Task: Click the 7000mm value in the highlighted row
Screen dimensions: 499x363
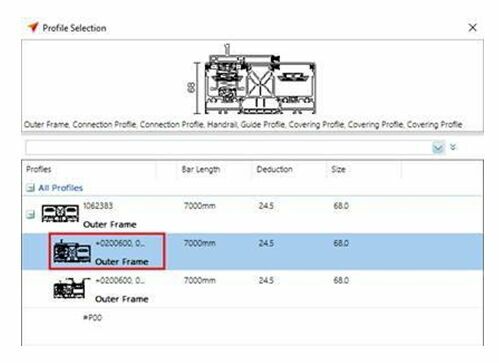Action: click(200, 243)
